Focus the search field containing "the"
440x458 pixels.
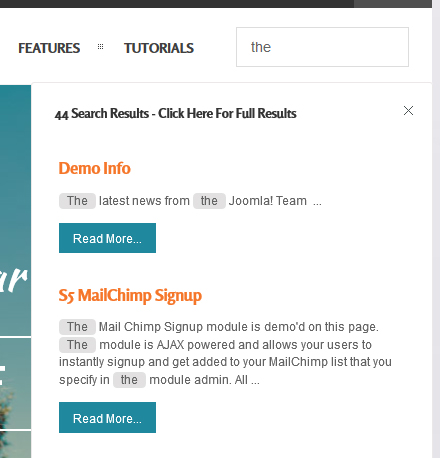tap(322, 47)
